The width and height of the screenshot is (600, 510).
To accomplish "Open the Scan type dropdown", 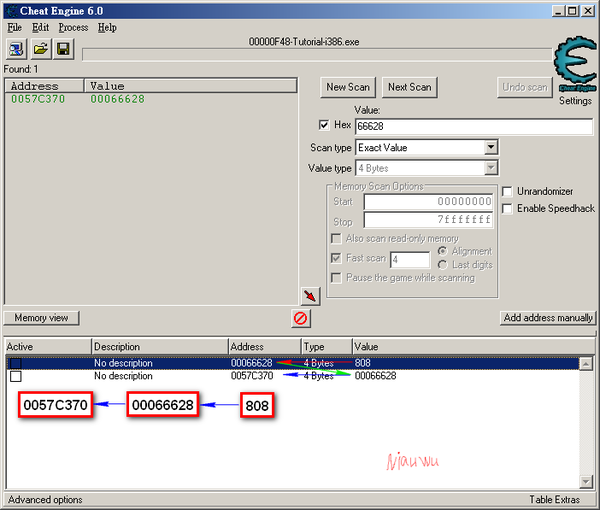I will pyautogui.click(x=491, y=147).
